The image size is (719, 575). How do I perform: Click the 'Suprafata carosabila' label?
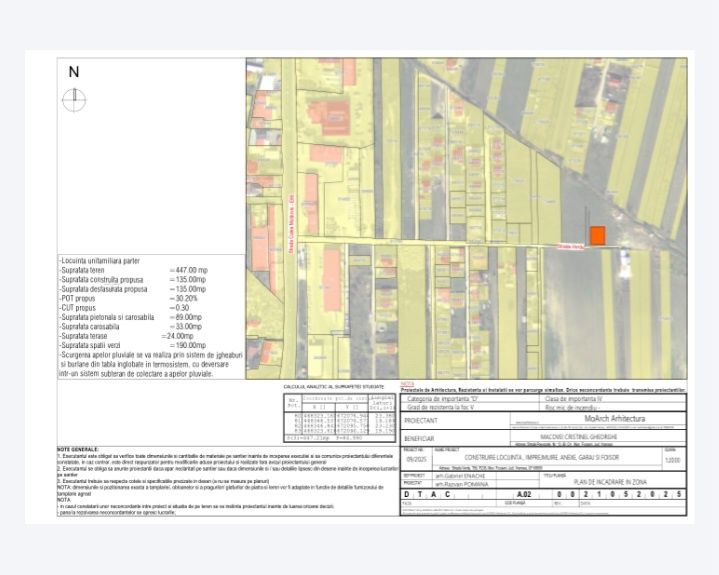(x=90, y=326)
